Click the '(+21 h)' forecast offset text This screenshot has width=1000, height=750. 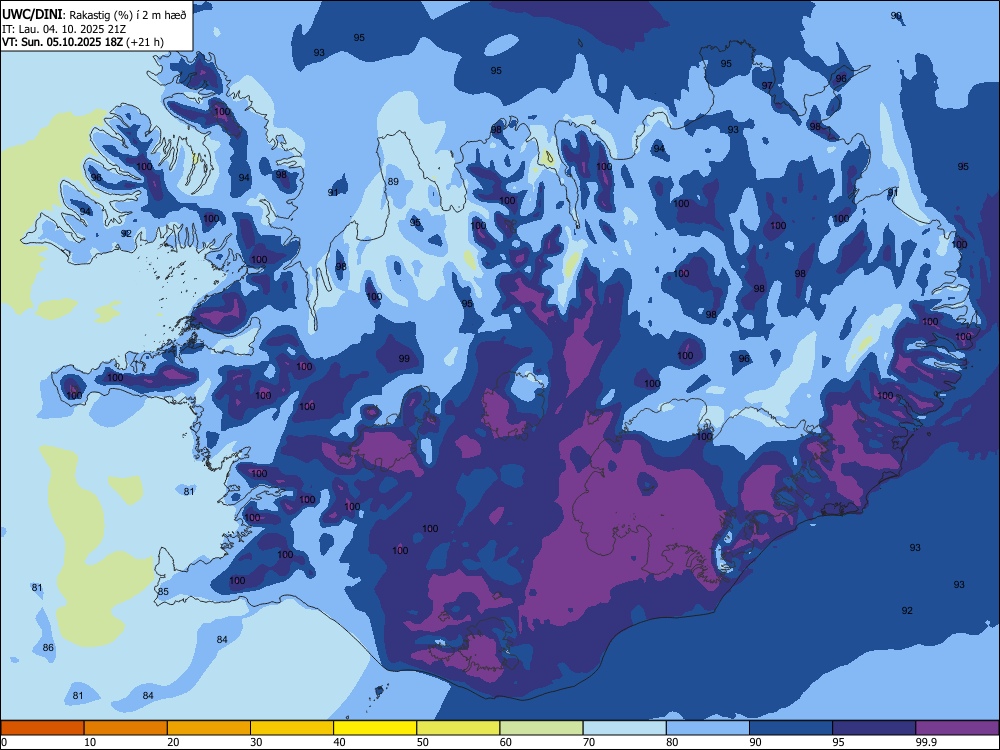pos(145,42)
